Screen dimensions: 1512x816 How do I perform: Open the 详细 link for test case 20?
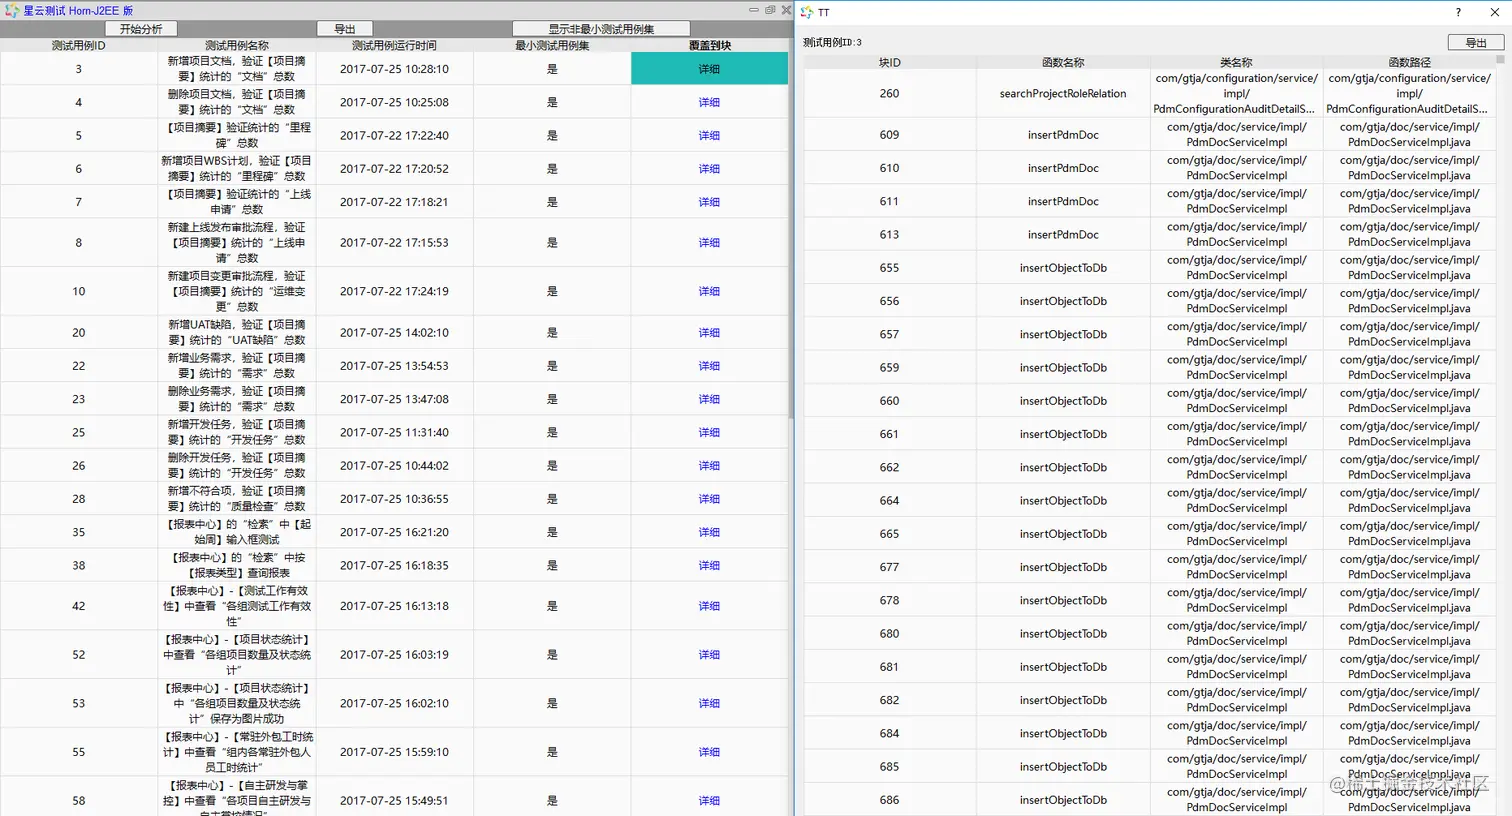(709, 332)
